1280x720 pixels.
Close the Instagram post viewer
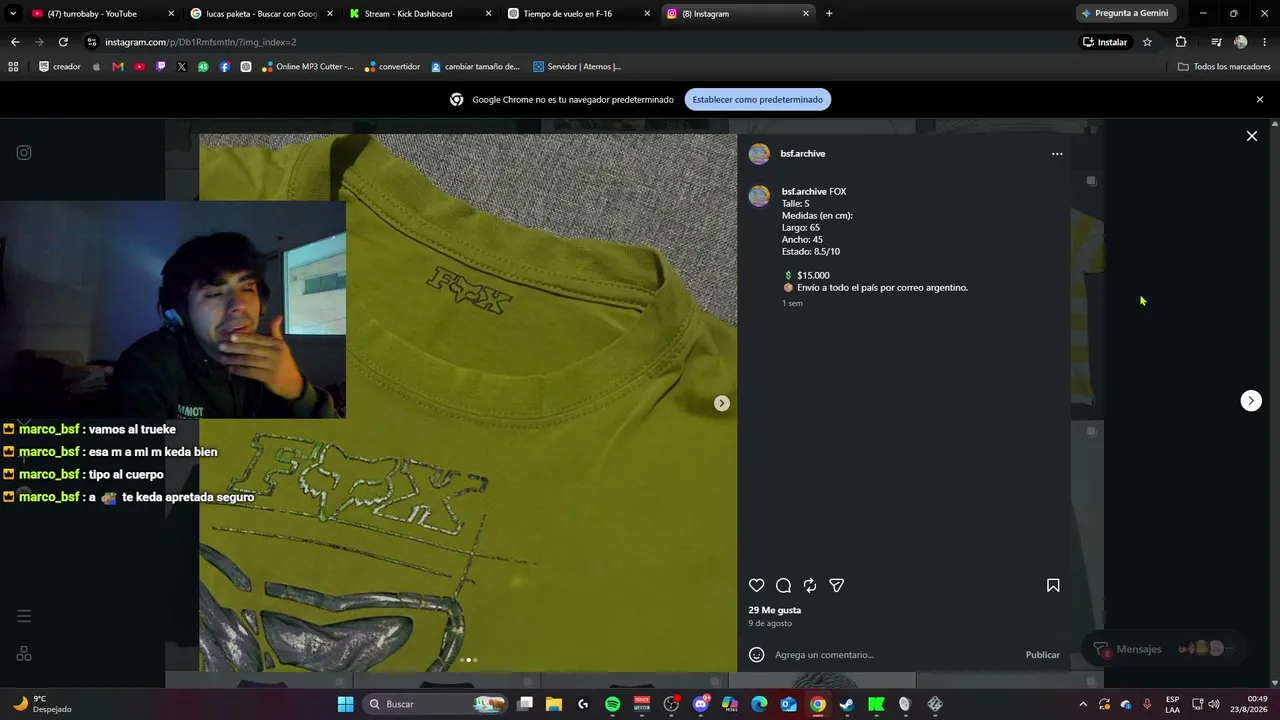pos(1252,136)
